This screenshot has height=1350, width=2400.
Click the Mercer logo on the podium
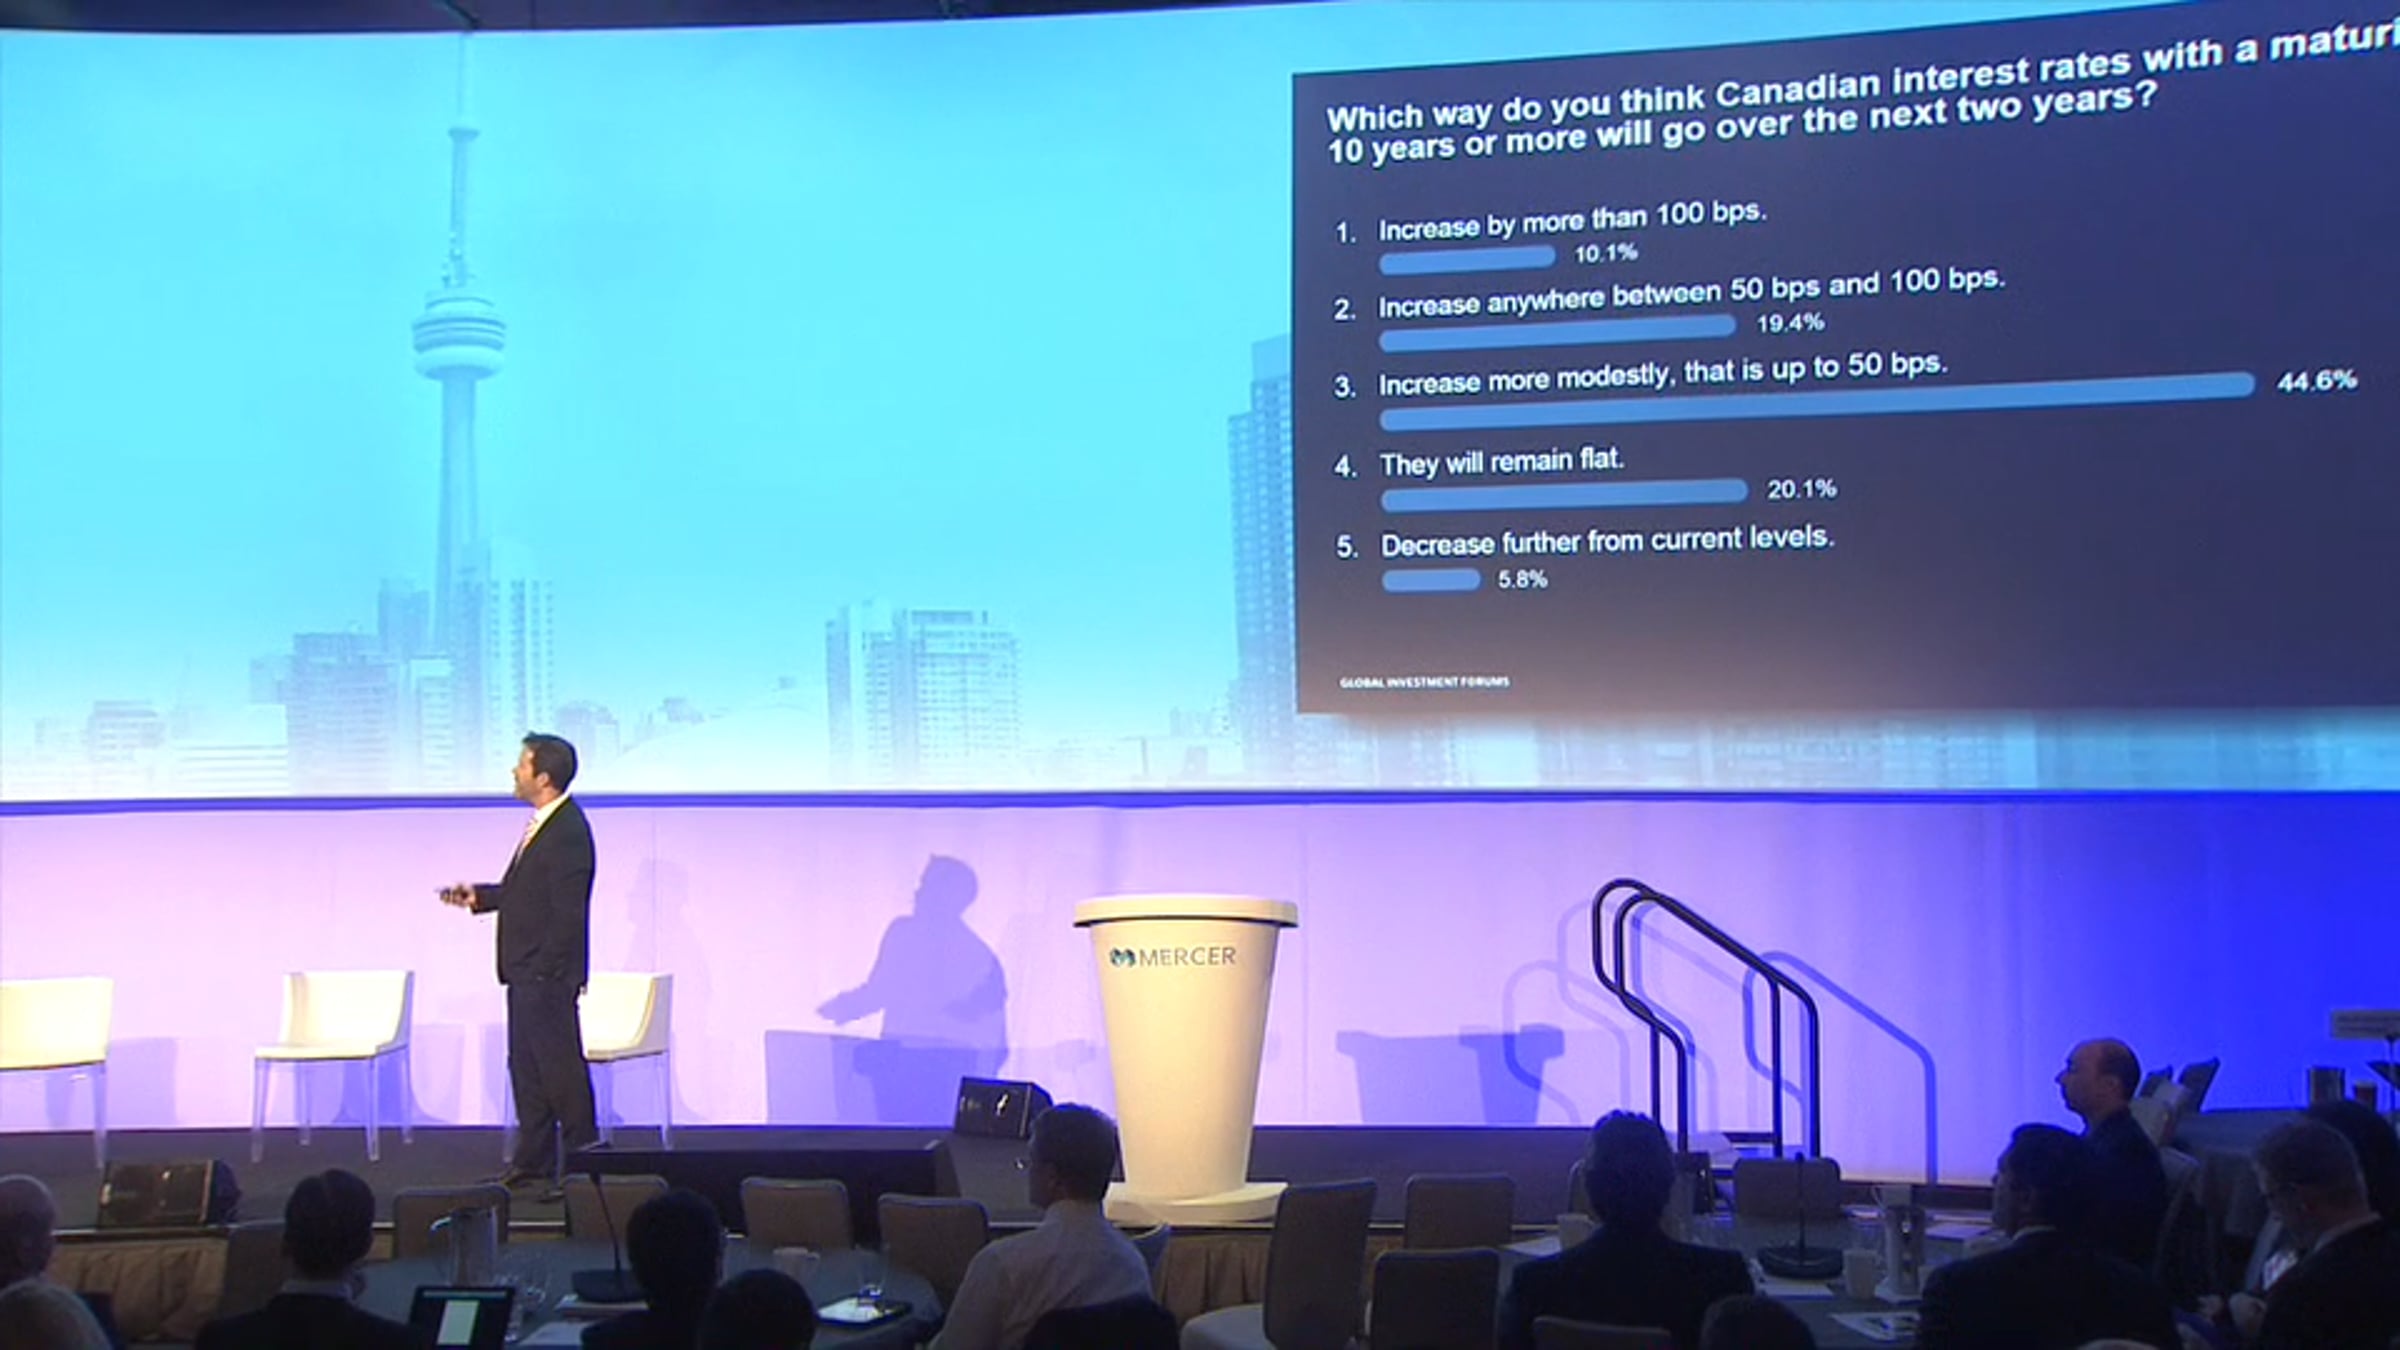(x=1173, y=957)
